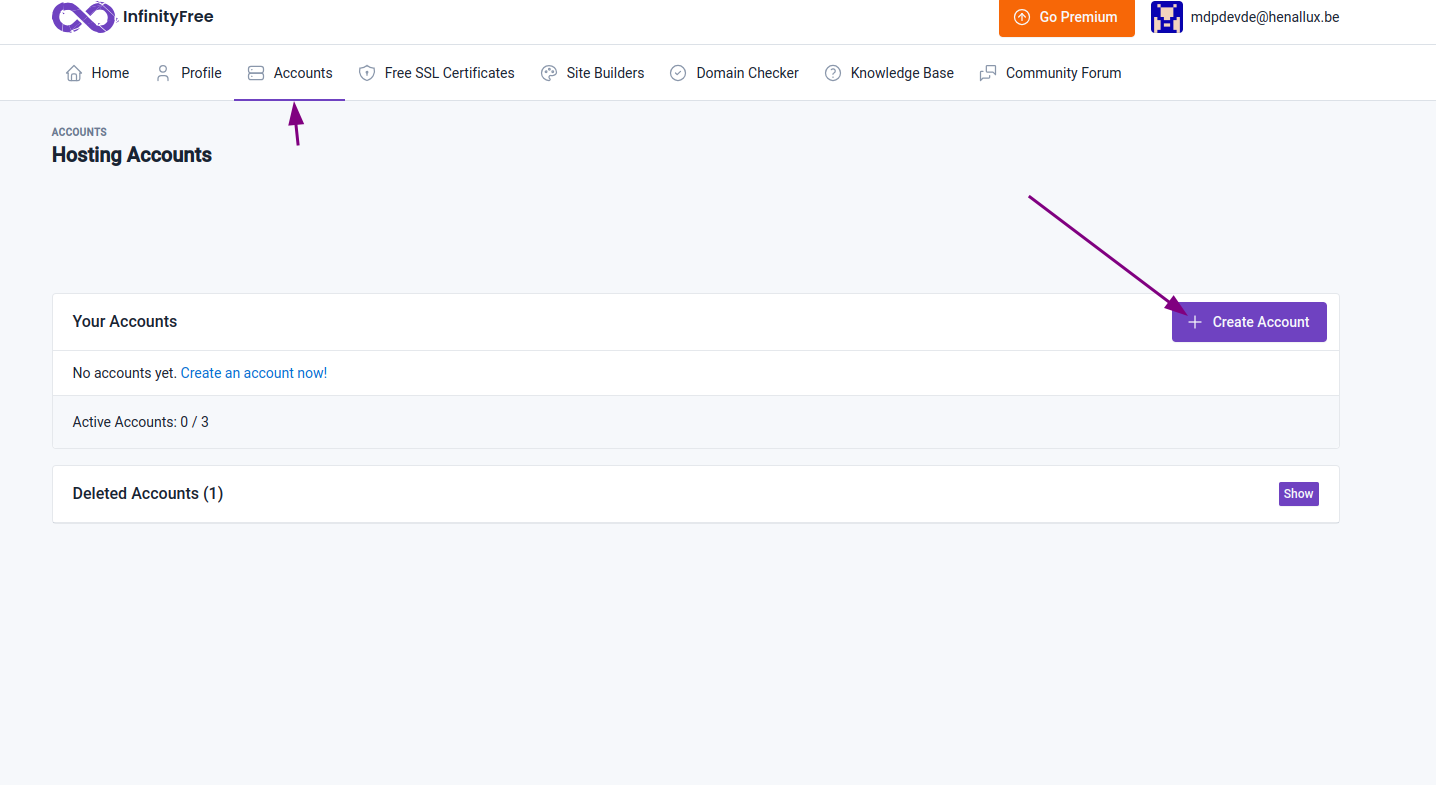Open Free SSL Certificates page
This screenshot has height=785, width=1436.
pyautogui.click(x=449, y=73)
